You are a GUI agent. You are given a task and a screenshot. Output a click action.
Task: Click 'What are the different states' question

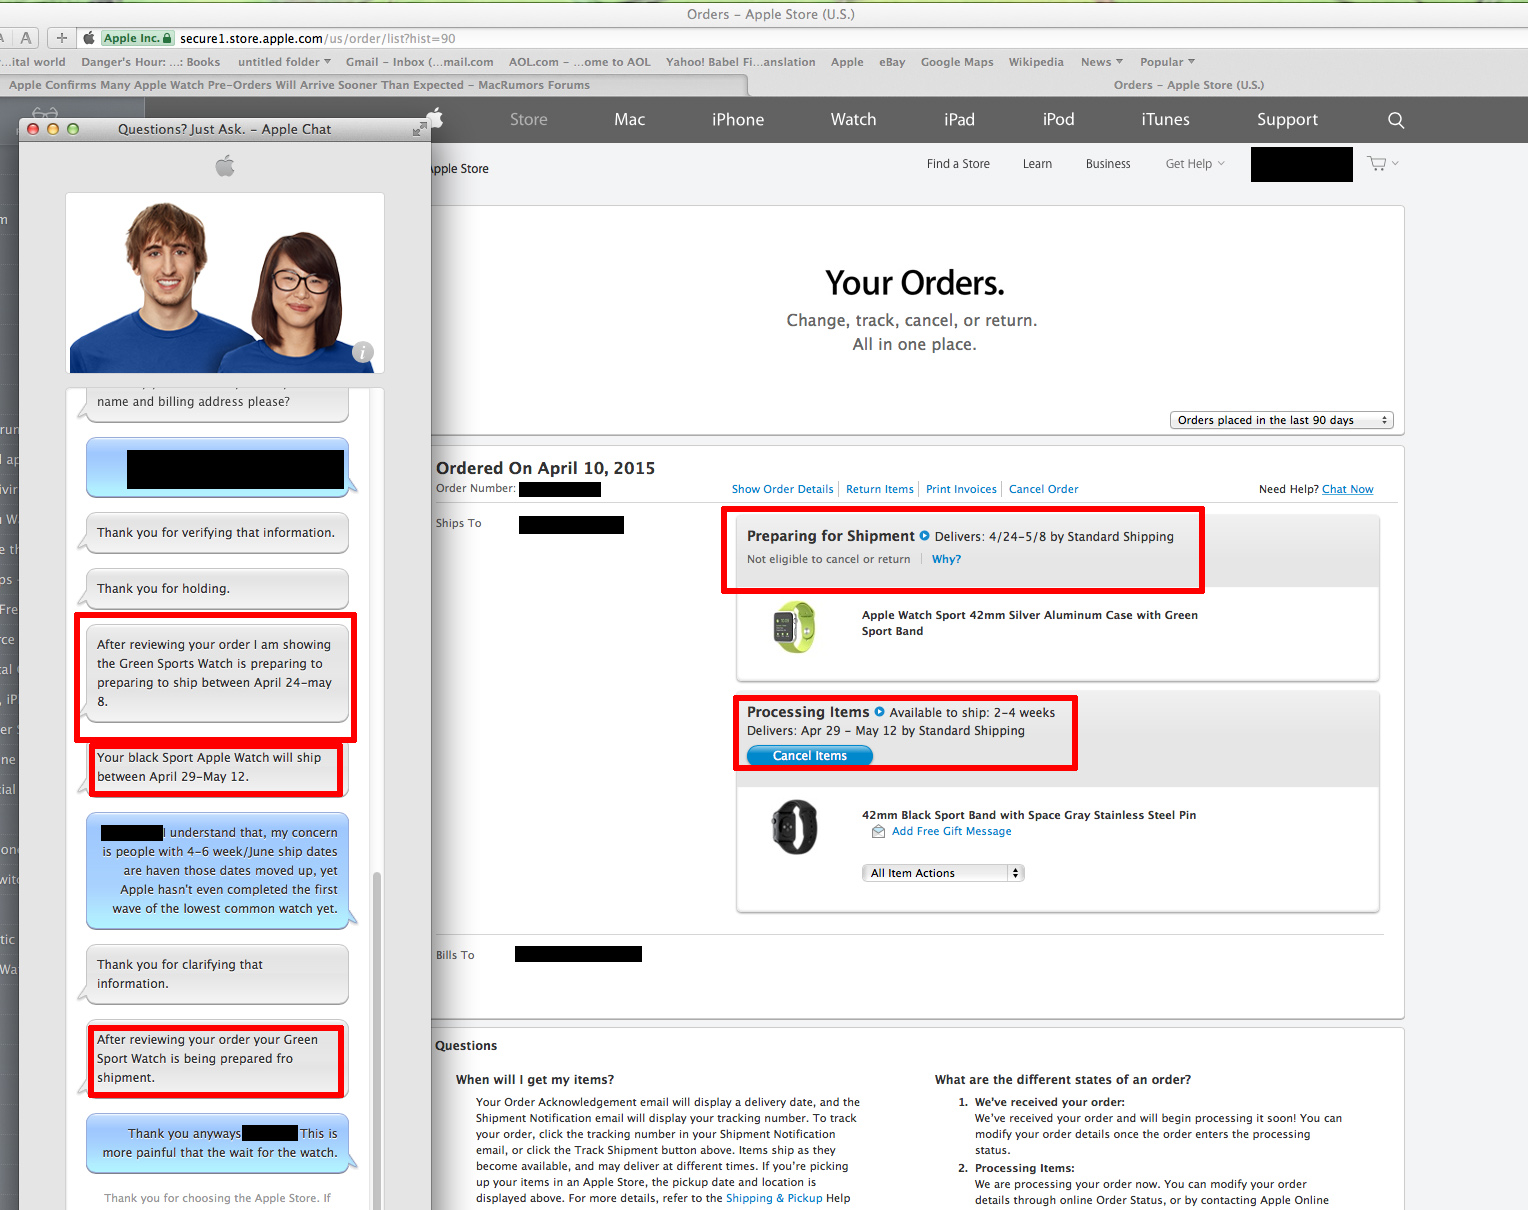point(1063,1079)
